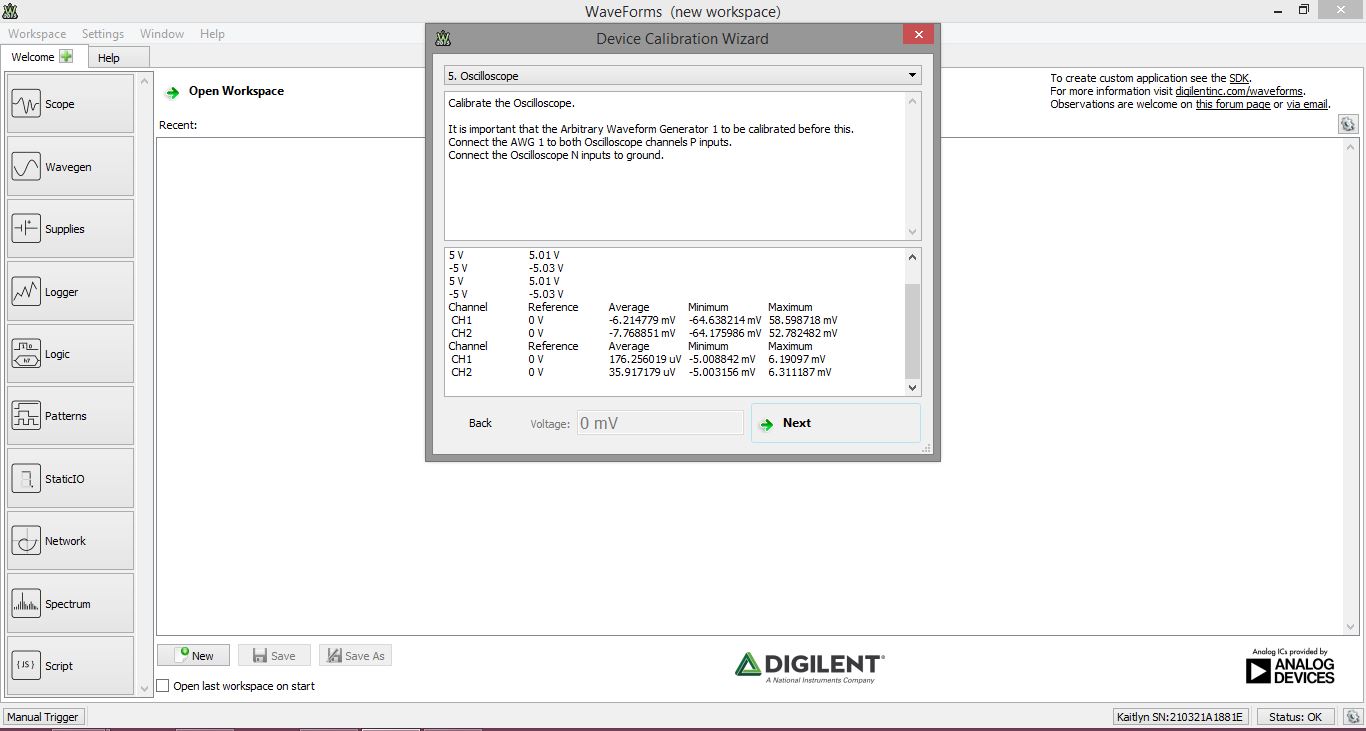Click instructions pane scroll down arrow
Screen dimensions: 1366x731
click(912, 232)
